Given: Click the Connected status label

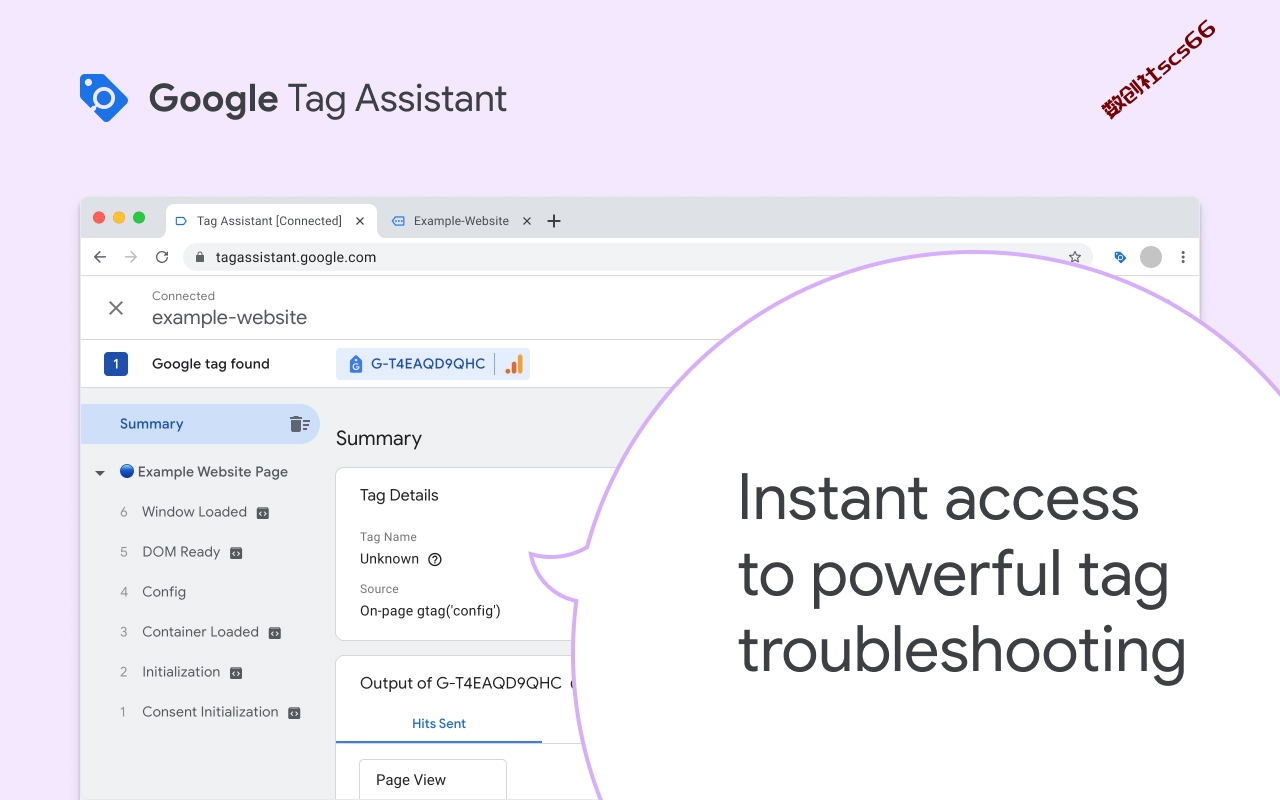Looking at the screenshot, I should click(x=183, y=296).
